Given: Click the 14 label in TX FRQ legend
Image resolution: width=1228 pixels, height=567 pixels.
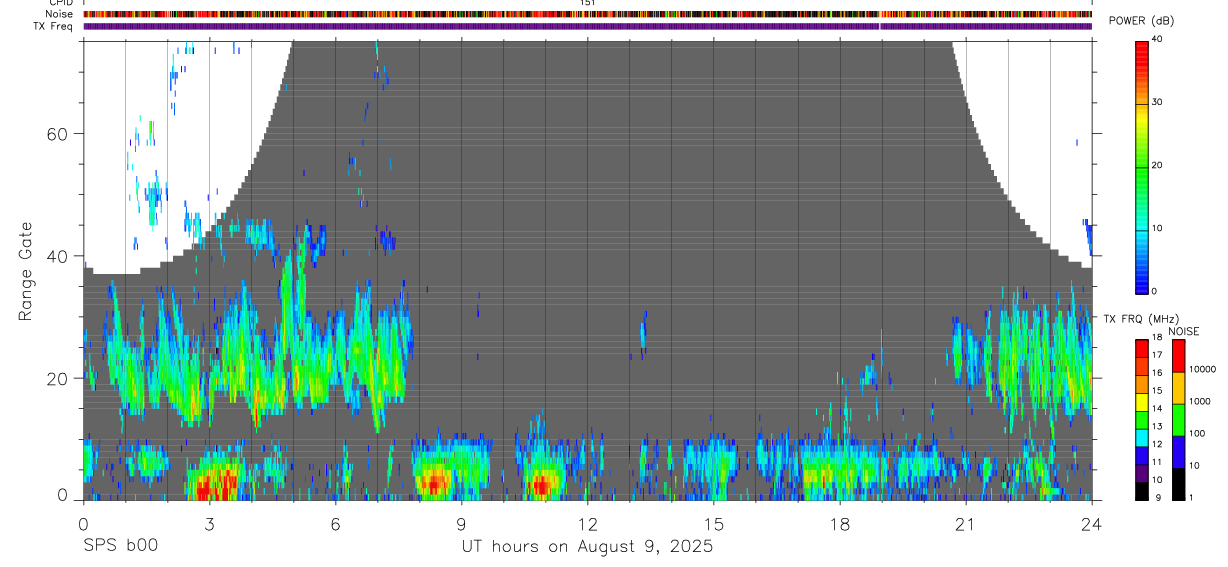Looking at the screenshot, I should [1157, 408].
